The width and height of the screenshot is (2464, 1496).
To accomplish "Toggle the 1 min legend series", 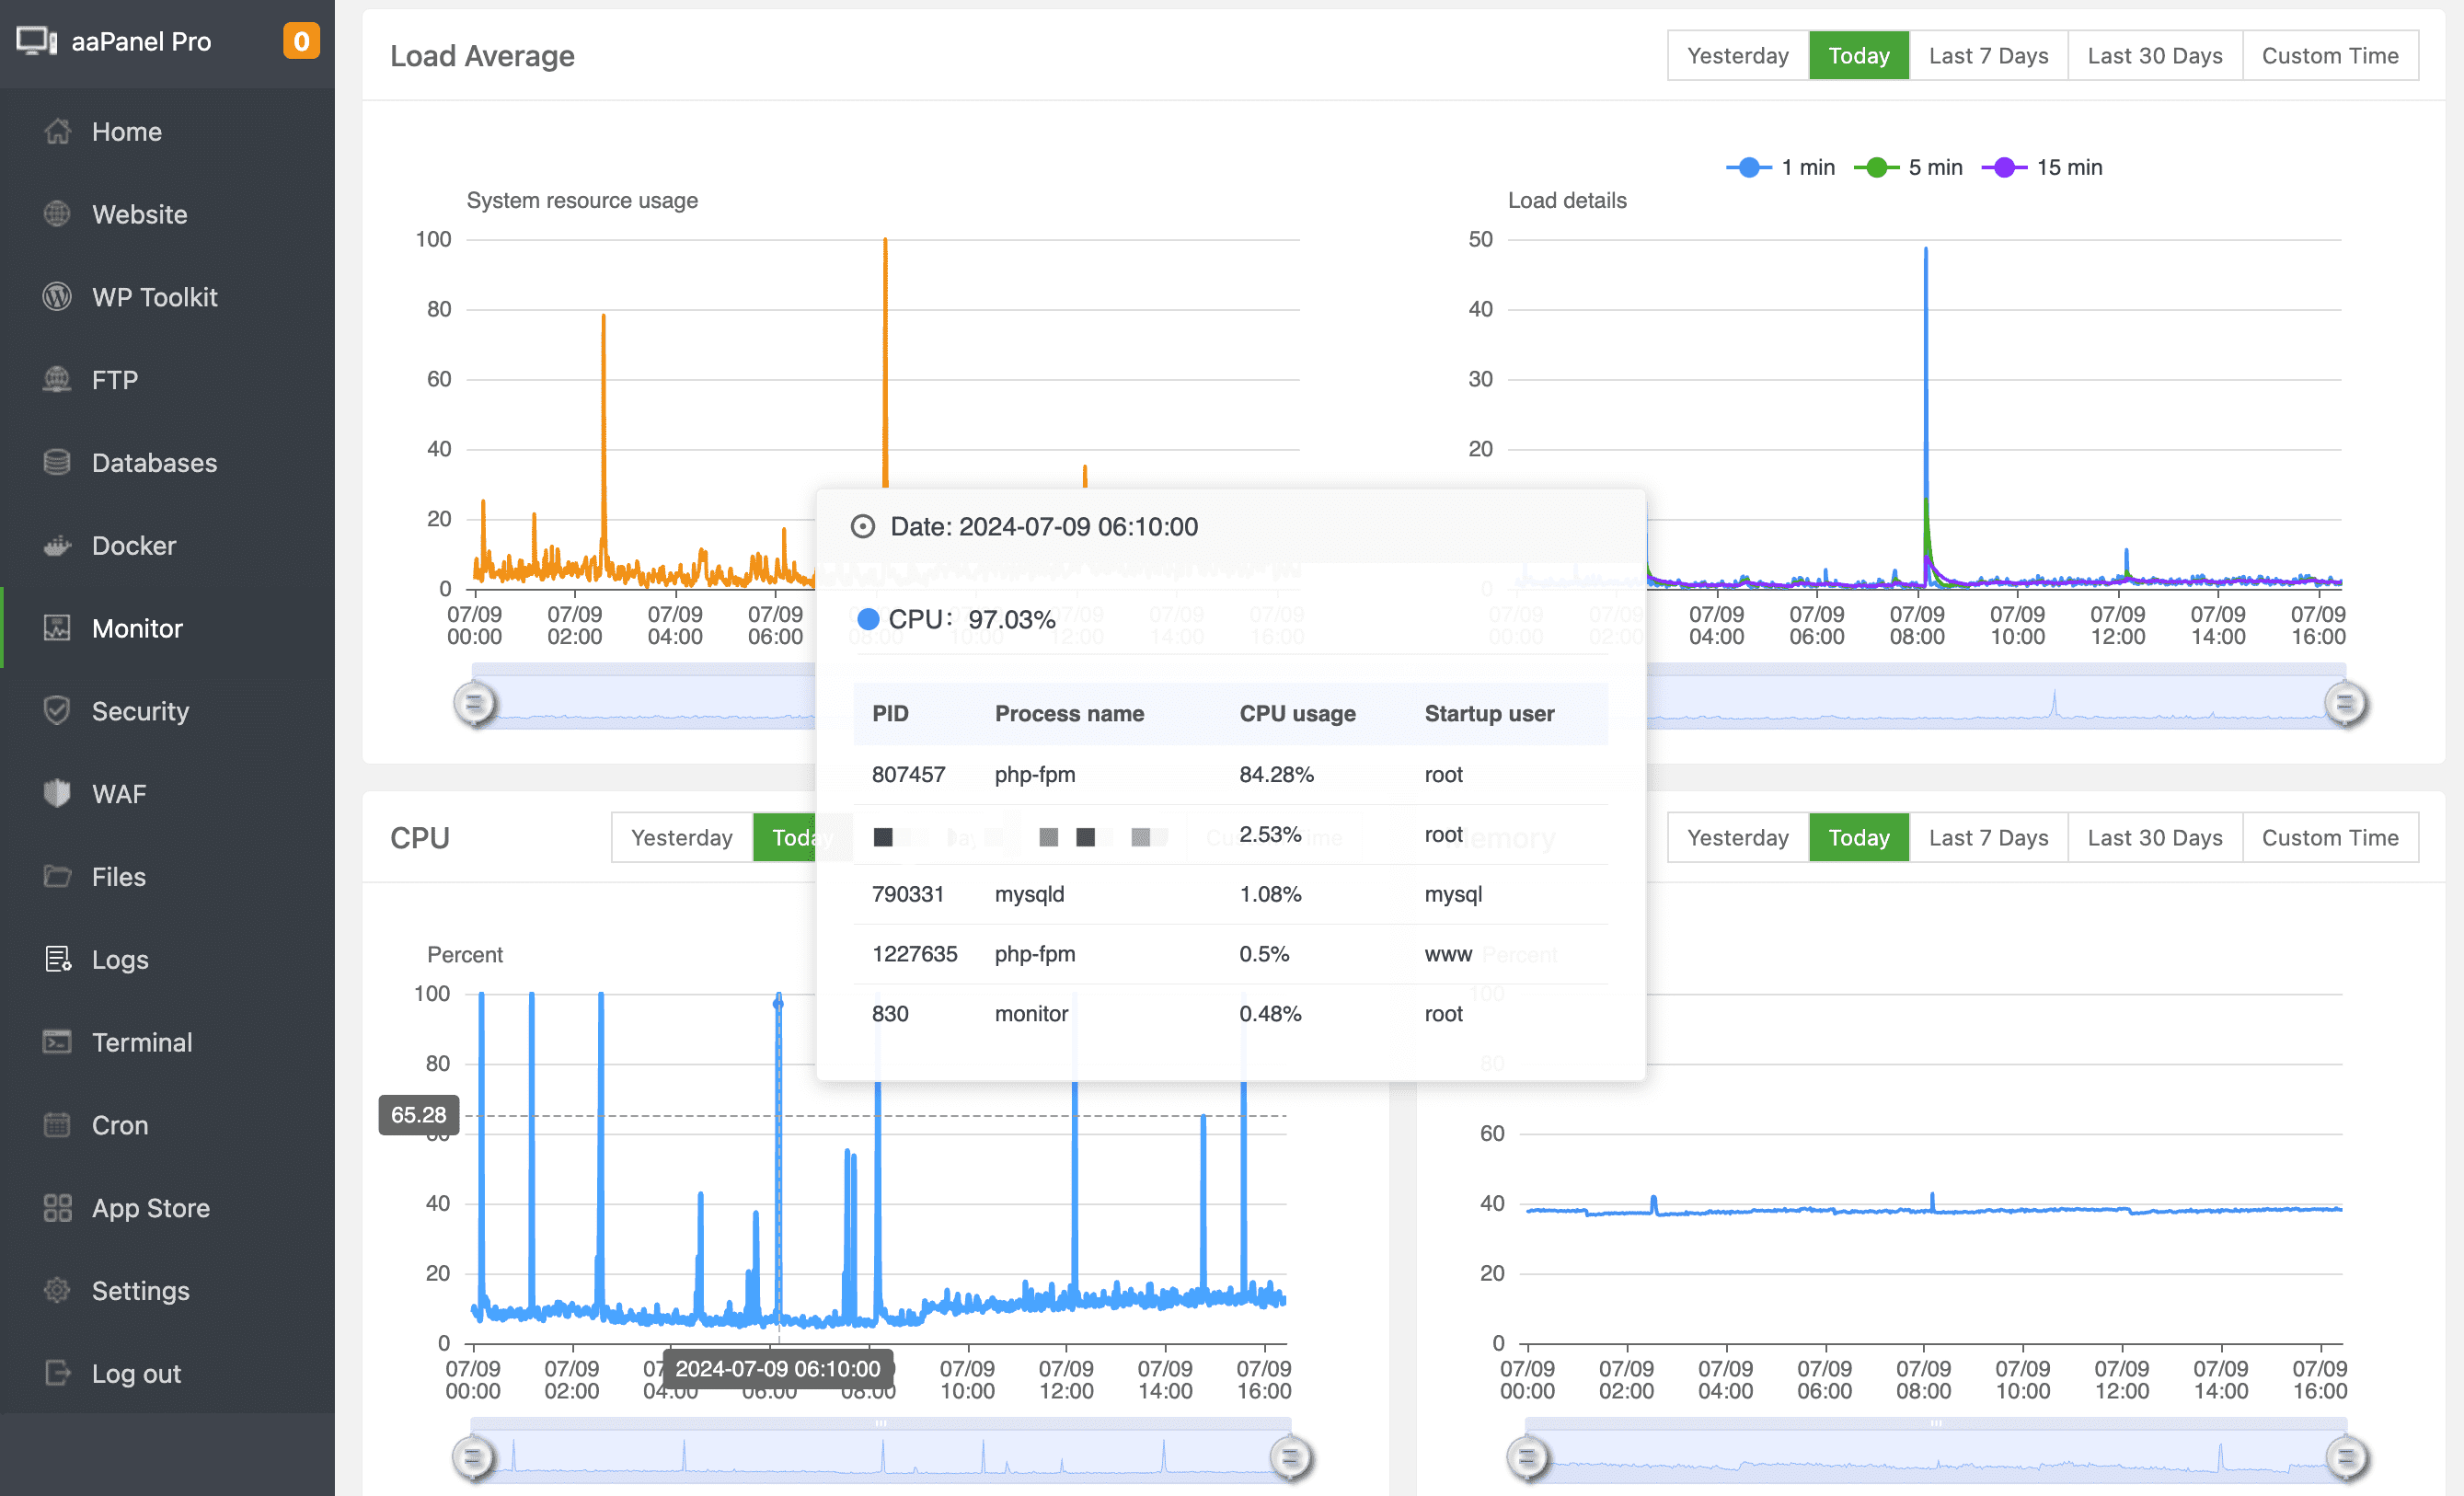I will tap(1781, 167).
